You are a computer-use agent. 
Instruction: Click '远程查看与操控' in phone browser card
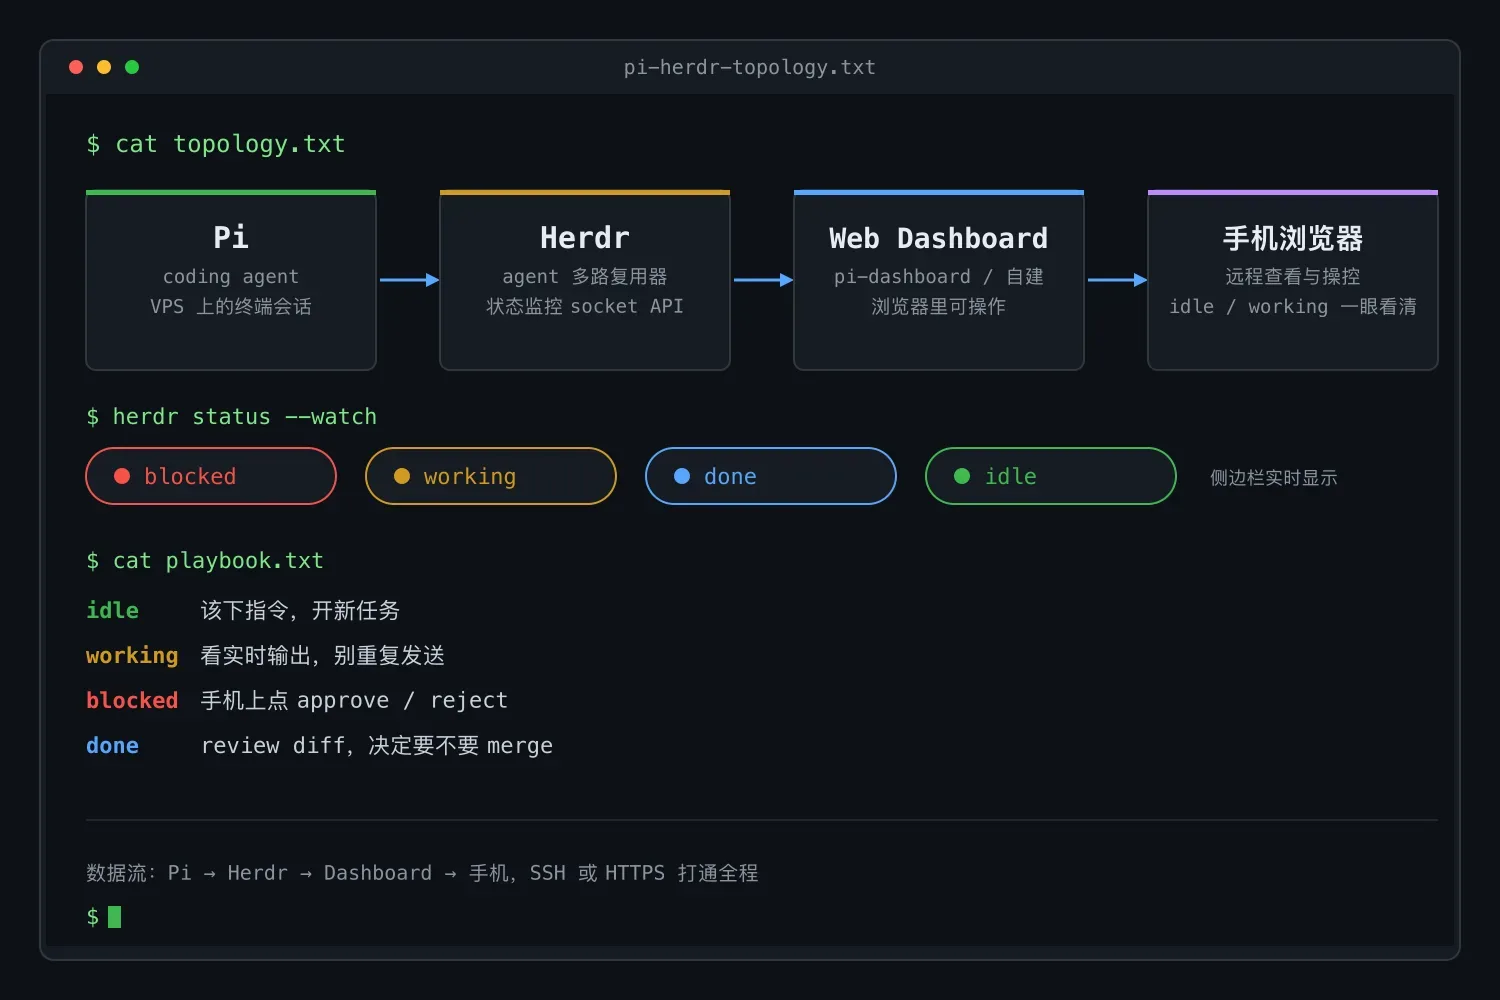(1293, 276)
